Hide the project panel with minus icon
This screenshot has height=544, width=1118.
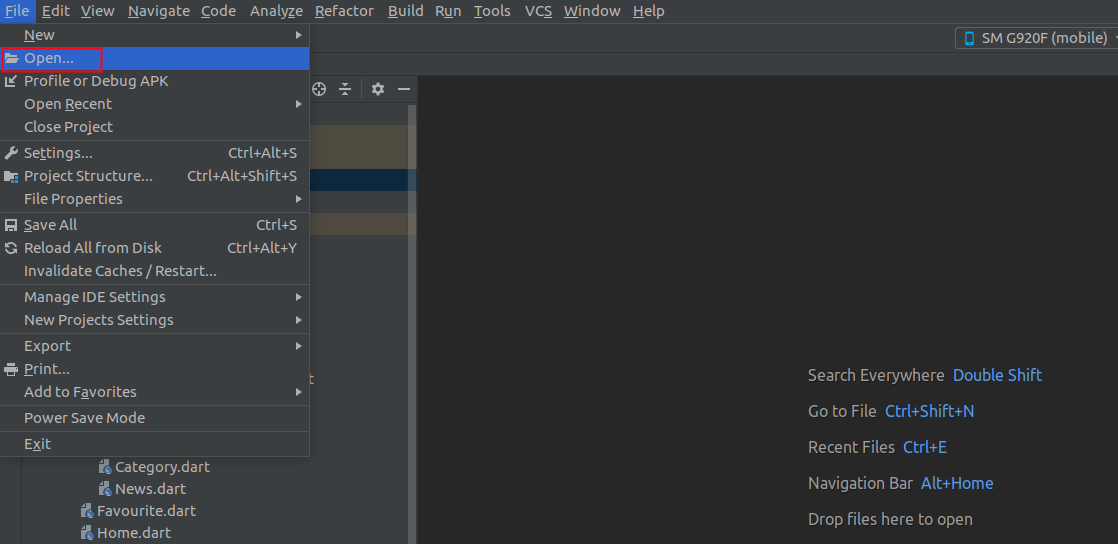coord(404,89)
